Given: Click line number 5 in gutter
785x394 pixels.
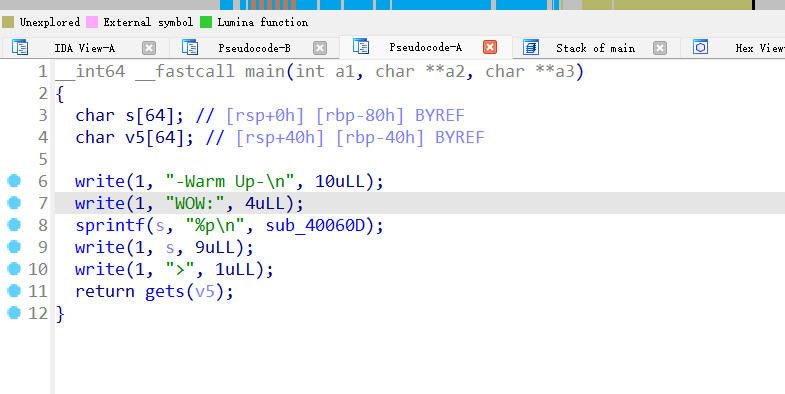Looking at the screenshot, I should coord(43,159).
